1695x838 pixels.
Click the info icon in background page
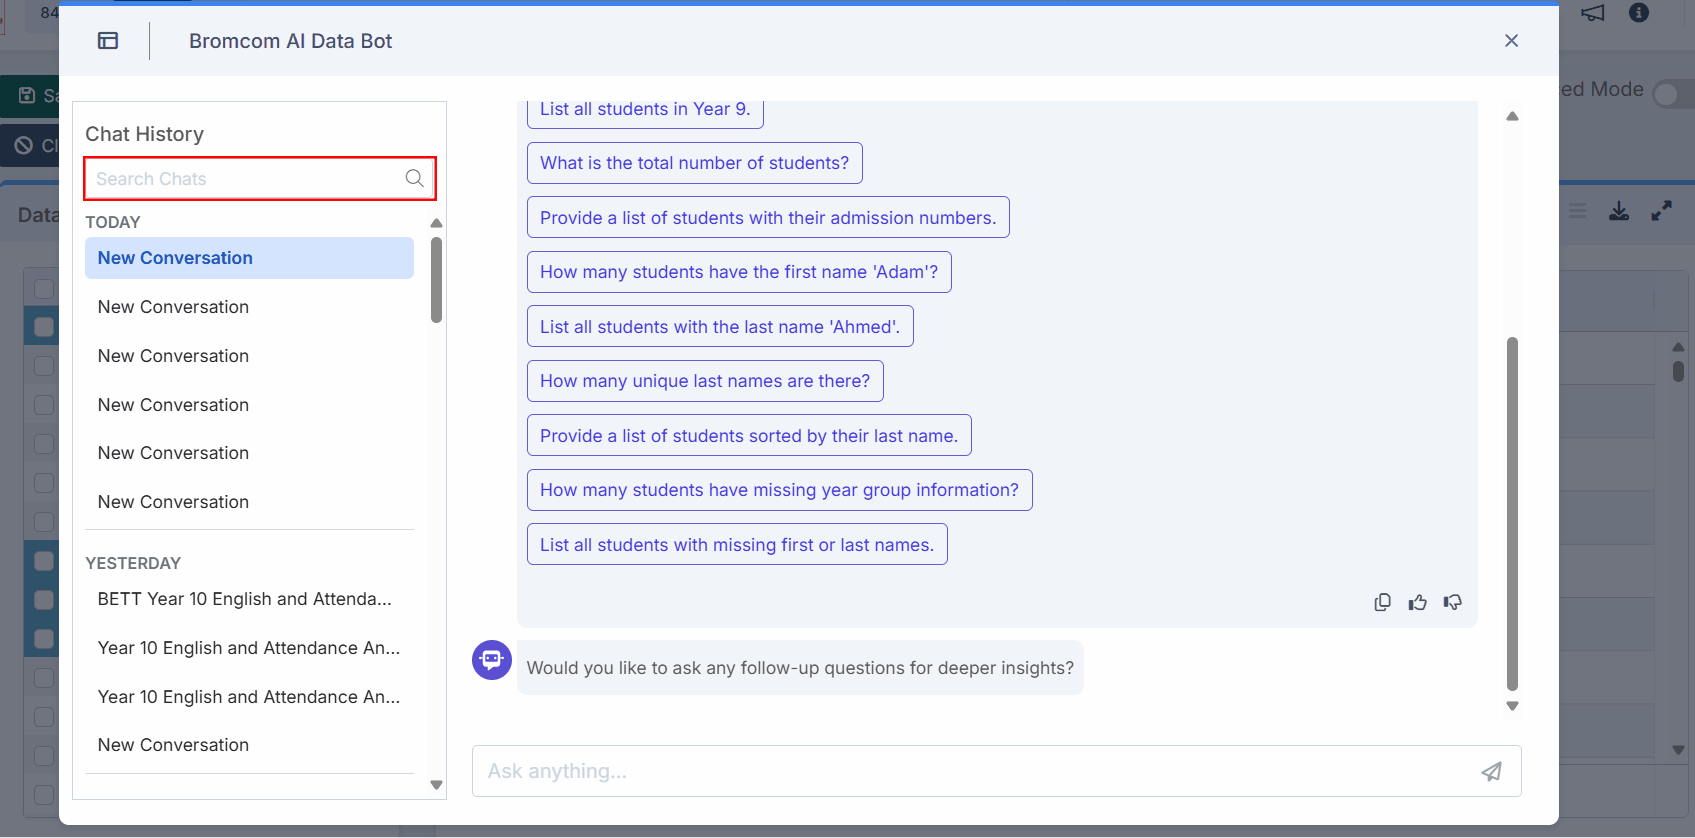pyautogui.click(x=1638, y=13)
